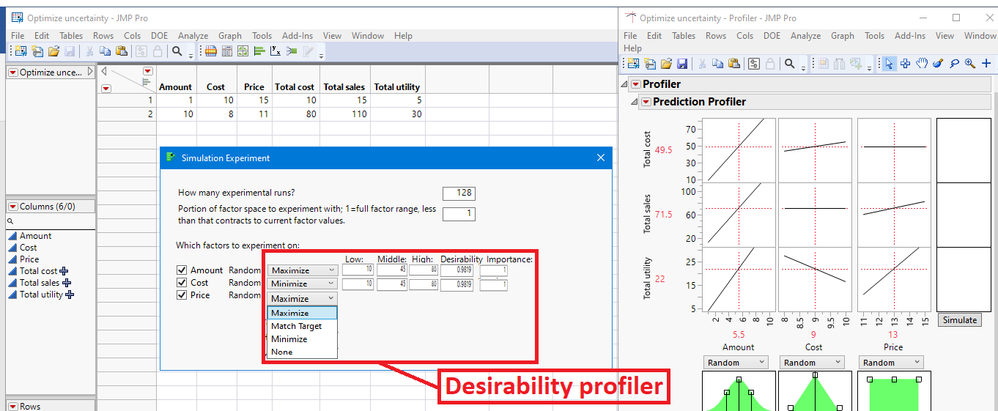
Task: Click the cell with value 110 in Total sales
Action: click(x=344, y=115)
